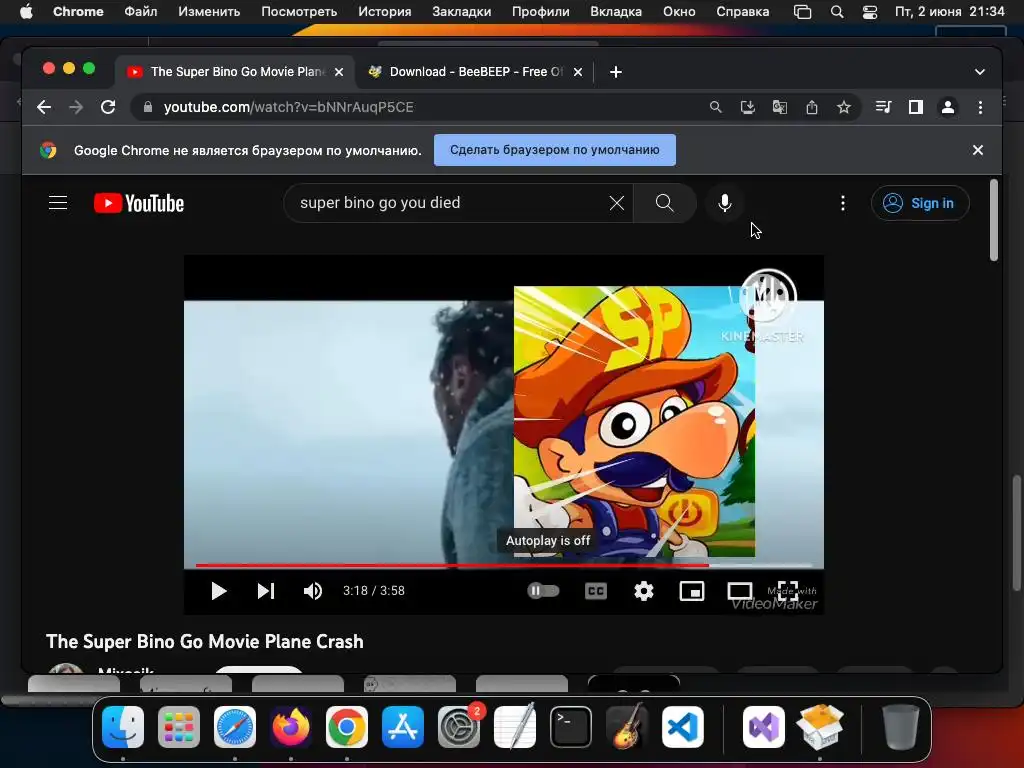
Task: Run YouTube search magnifier button
Action: (664, 203)
